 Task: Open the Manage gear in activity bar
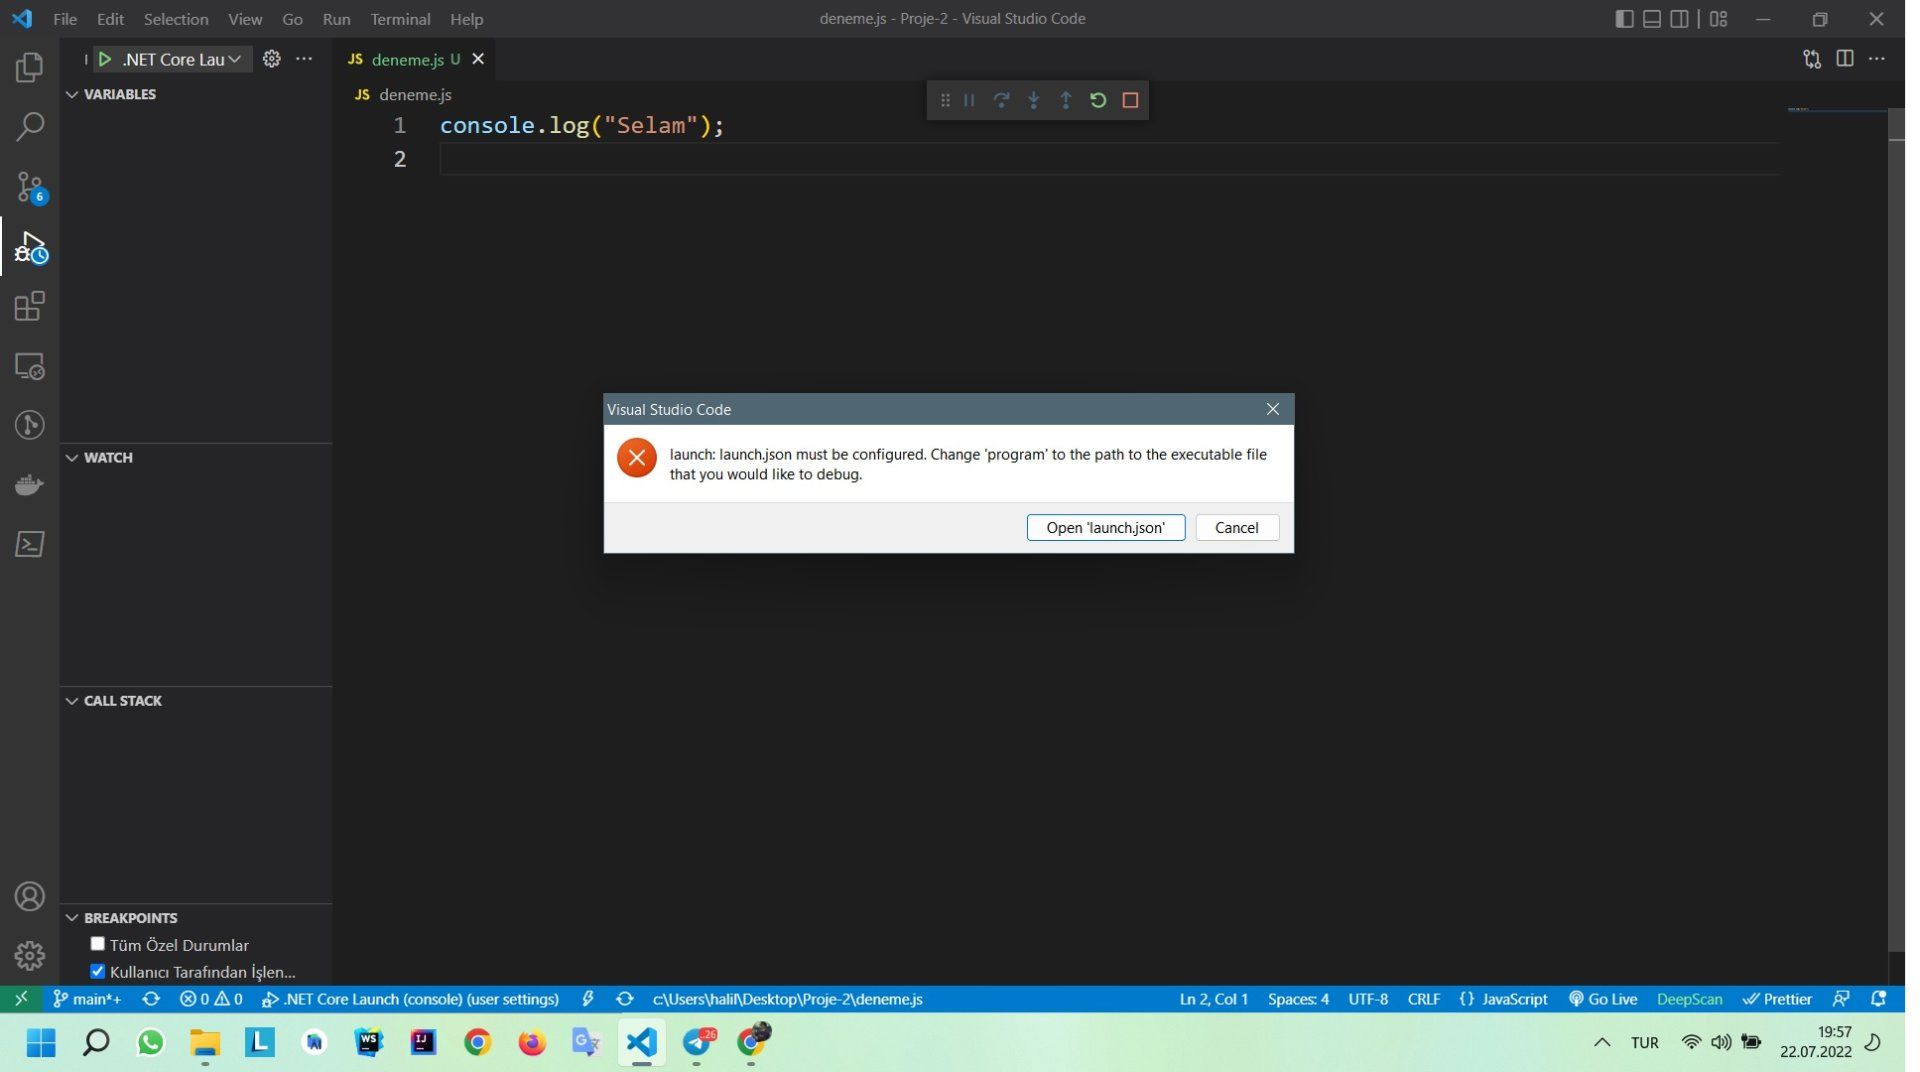click(30, 955)
